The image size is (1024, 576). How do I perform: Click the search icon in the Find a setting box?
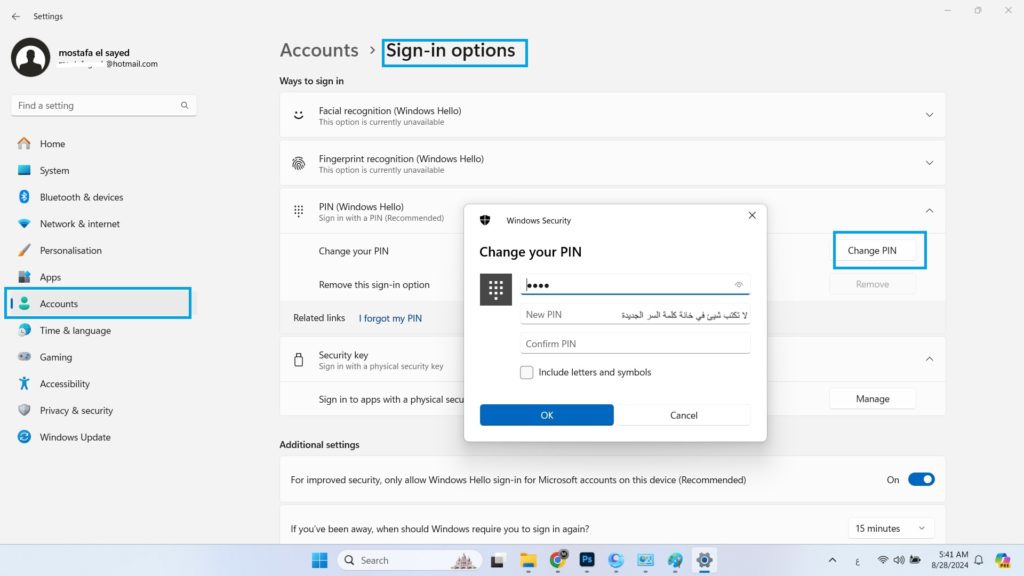tap(184, 105)
